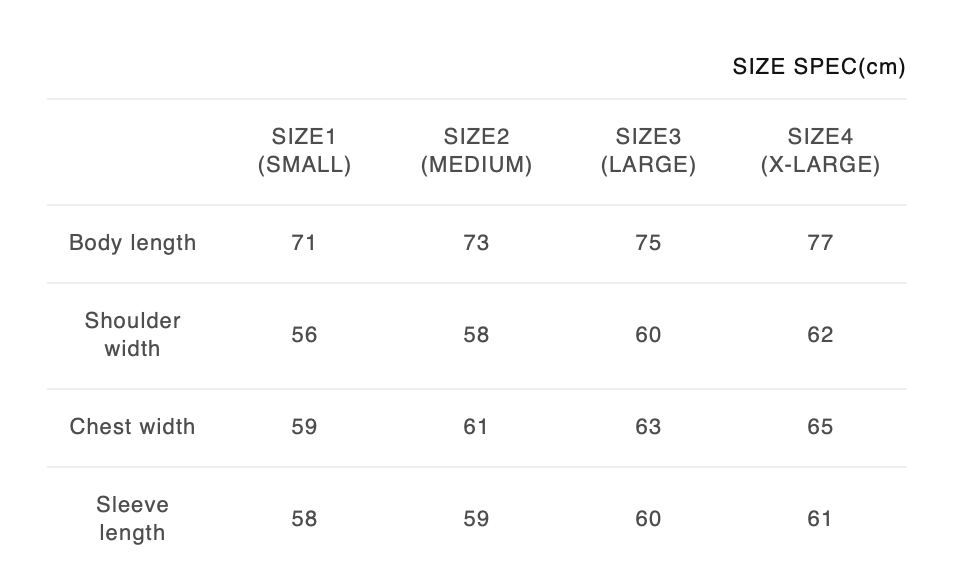This screenshot has height=570, width=976.
Task: Click Chest width value 65 for X-Large
Action: click(x=820, y=427)
